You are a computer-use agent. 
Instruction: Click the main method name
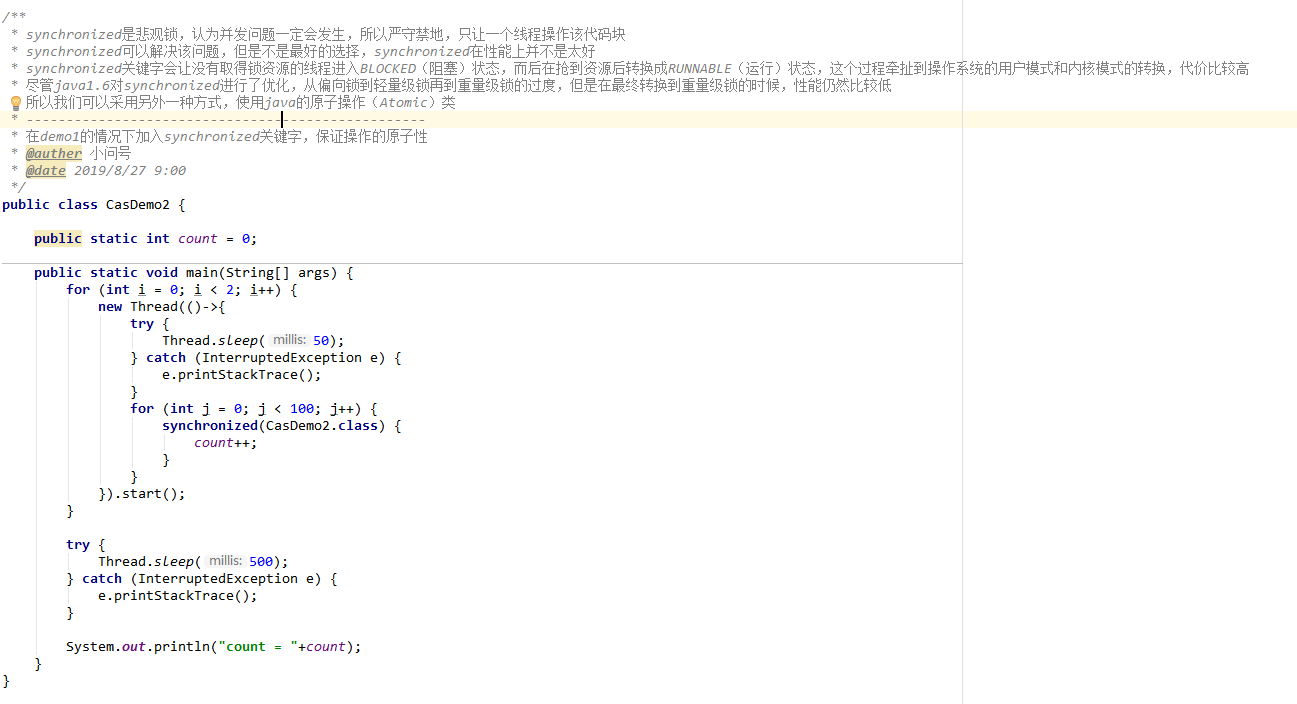202,272
